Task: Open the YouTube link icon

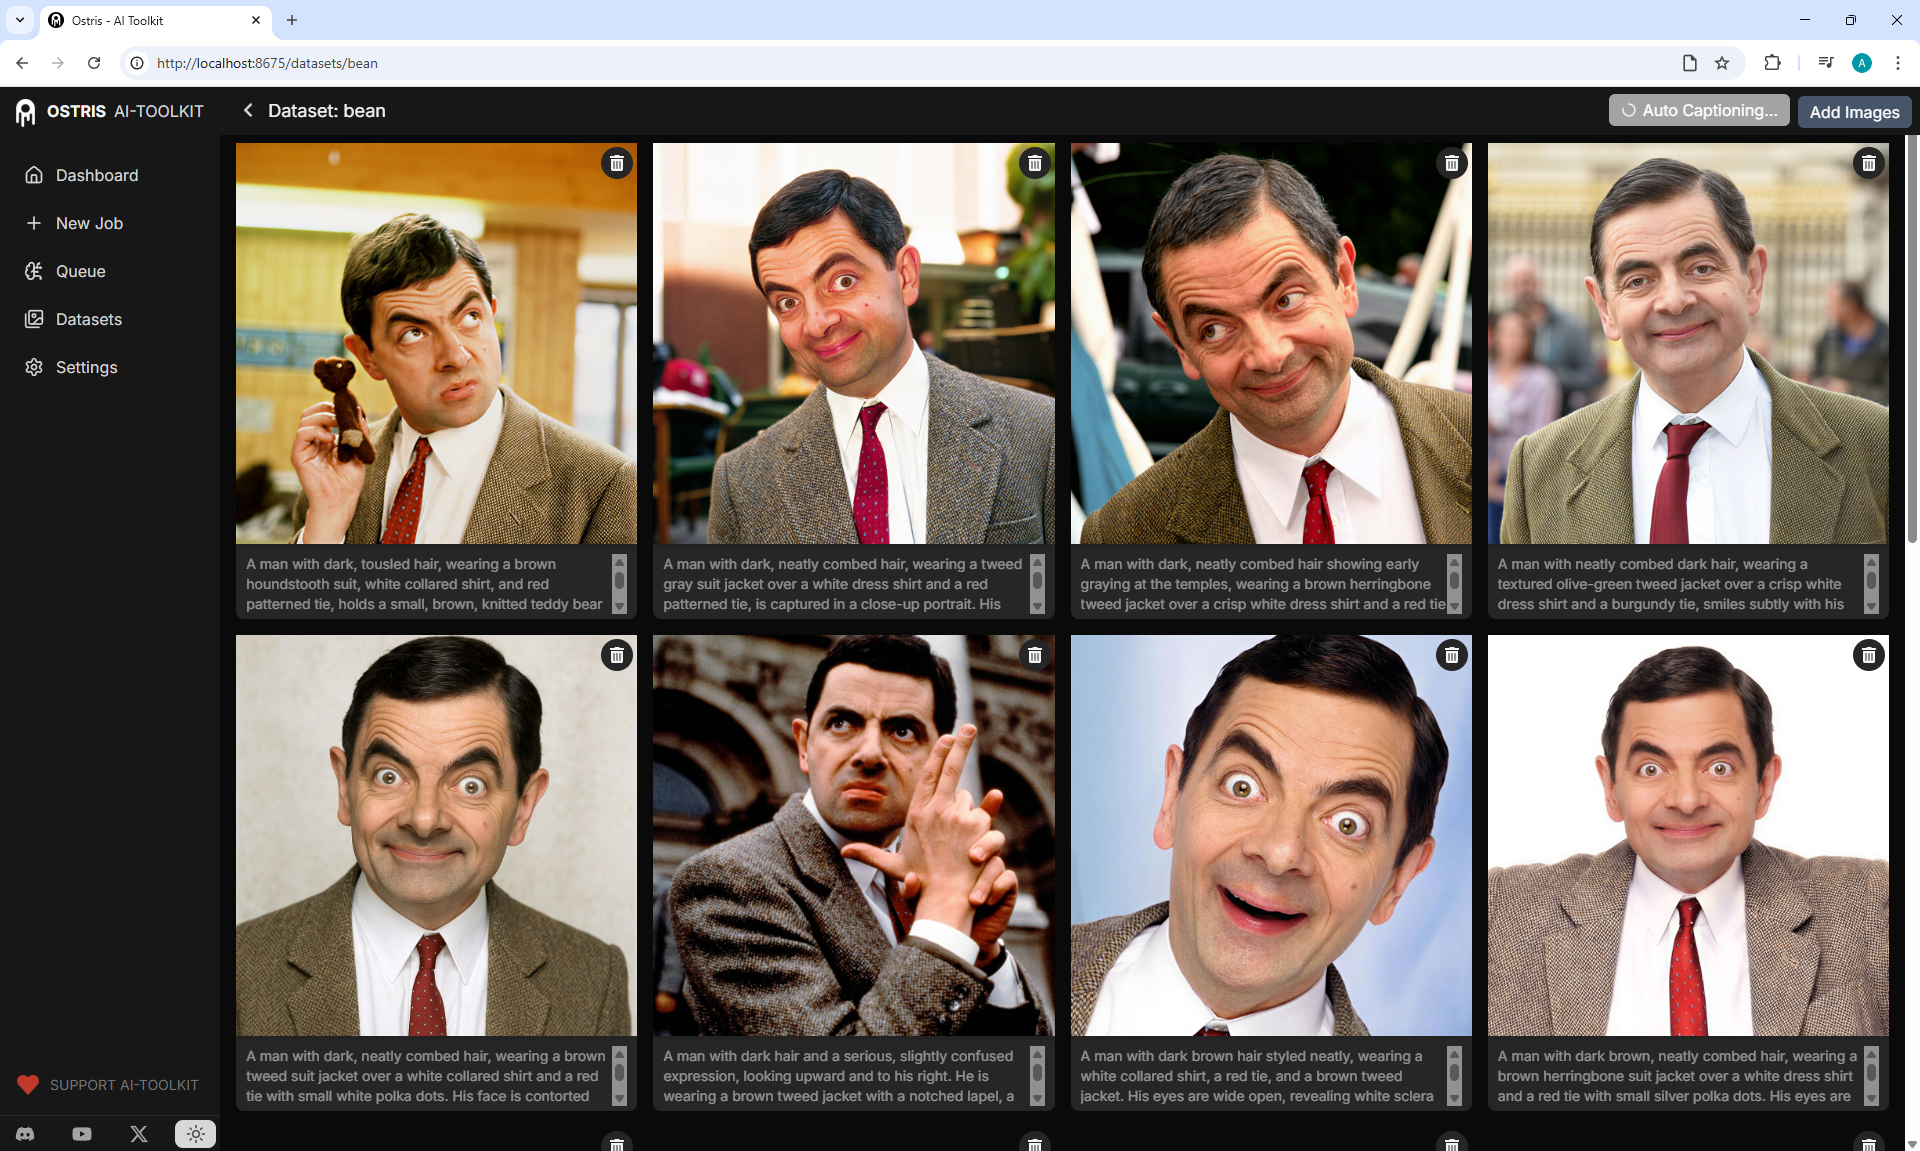Action: [x=82, y=1134]
